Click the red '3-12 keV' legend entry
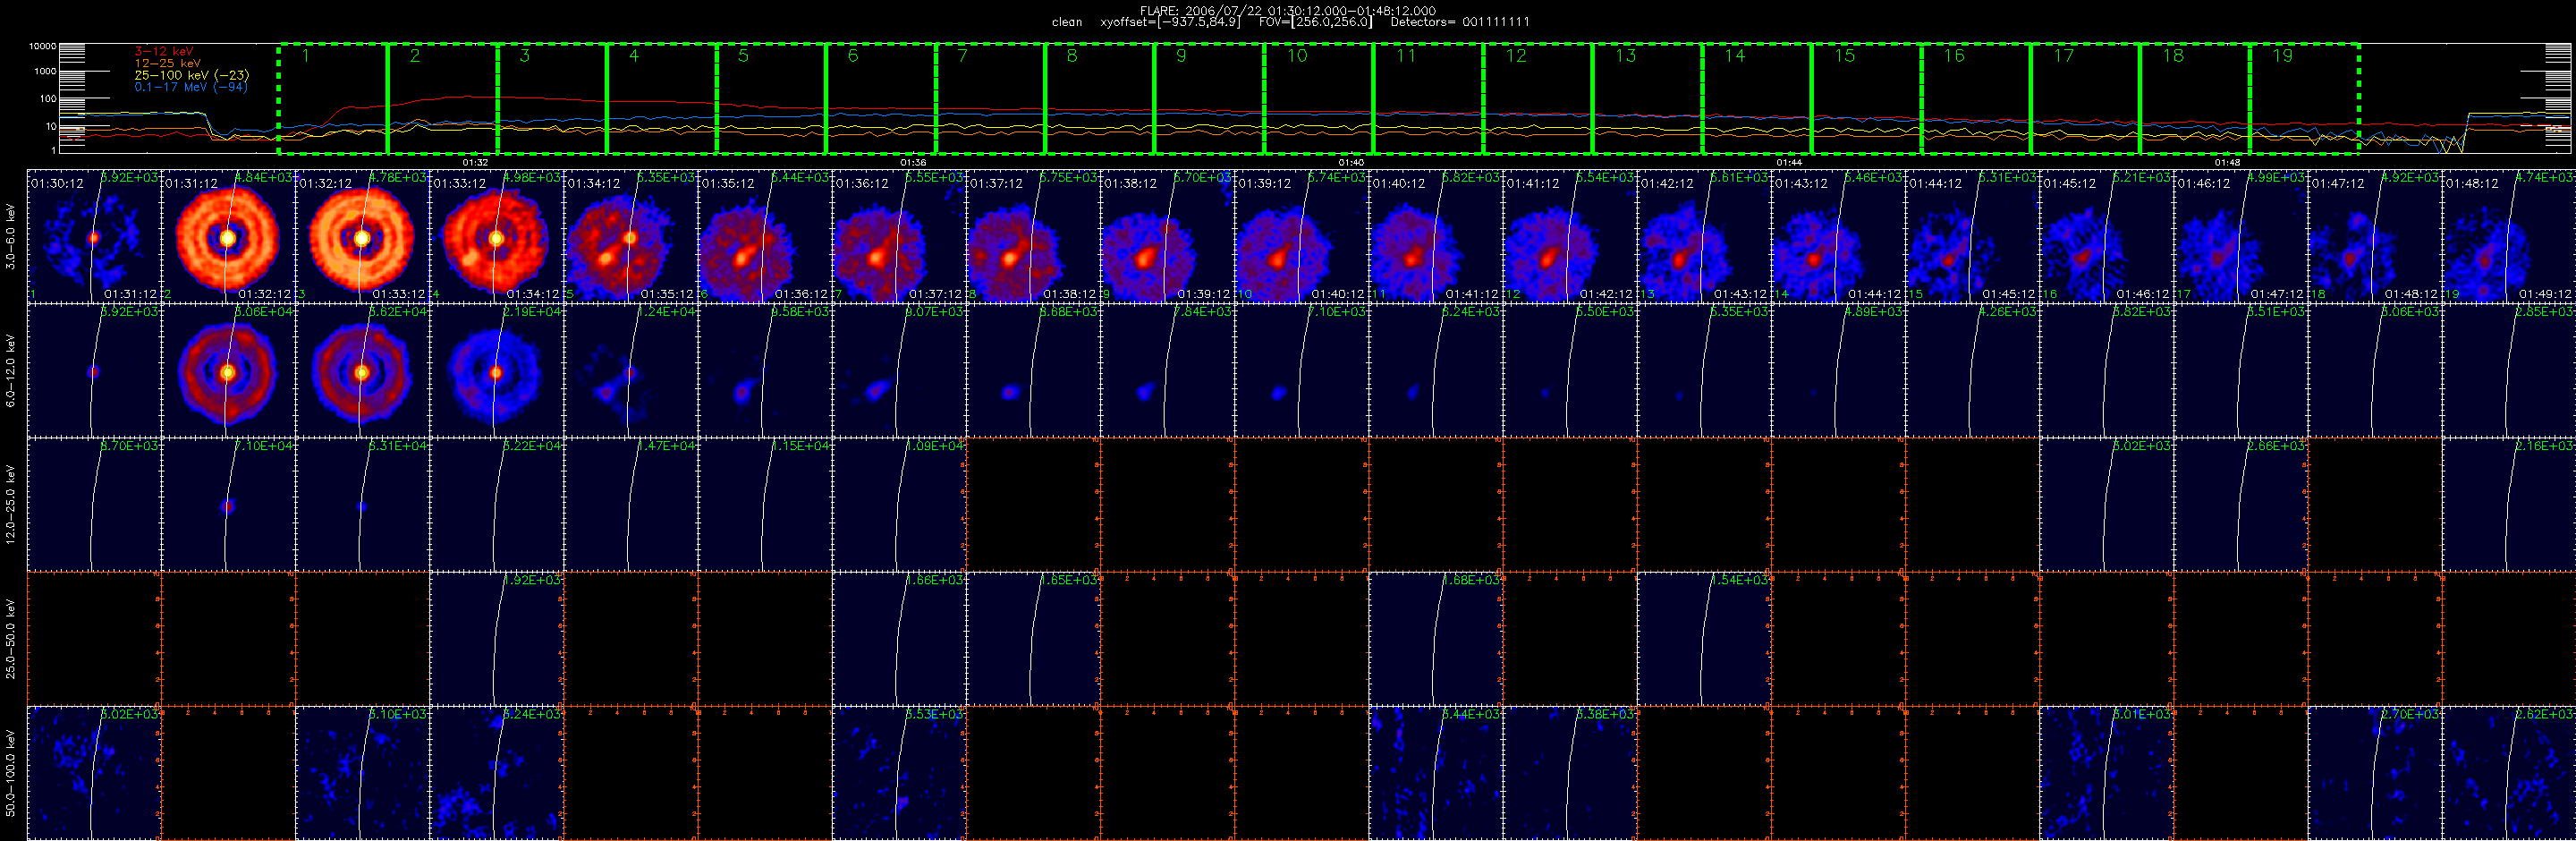This screenshot has width=2576, height=841. (164, 51)
